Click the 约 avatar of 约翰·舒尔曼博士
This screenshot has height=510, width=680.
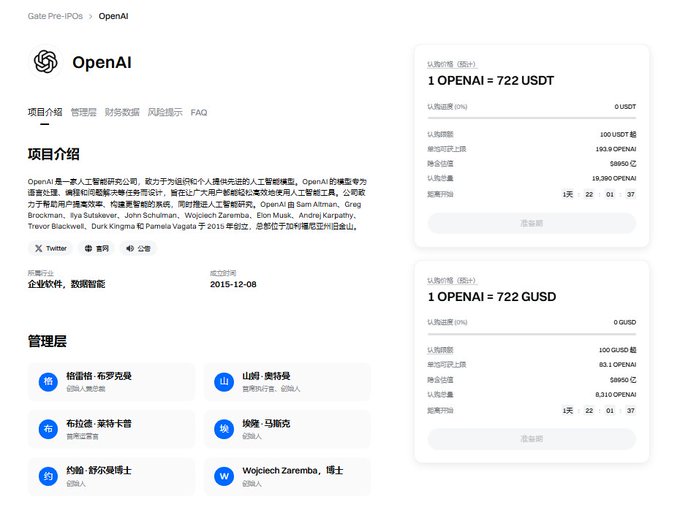(x=48, y=476)
